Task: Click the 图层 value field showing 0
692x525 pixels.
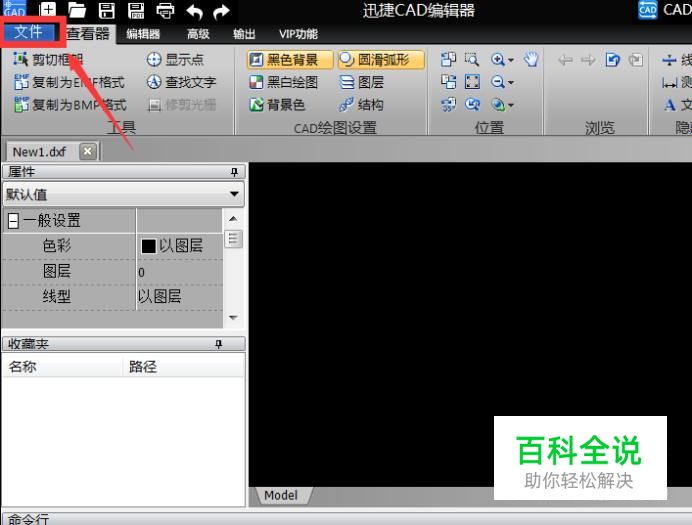Action: click(179, 272)
